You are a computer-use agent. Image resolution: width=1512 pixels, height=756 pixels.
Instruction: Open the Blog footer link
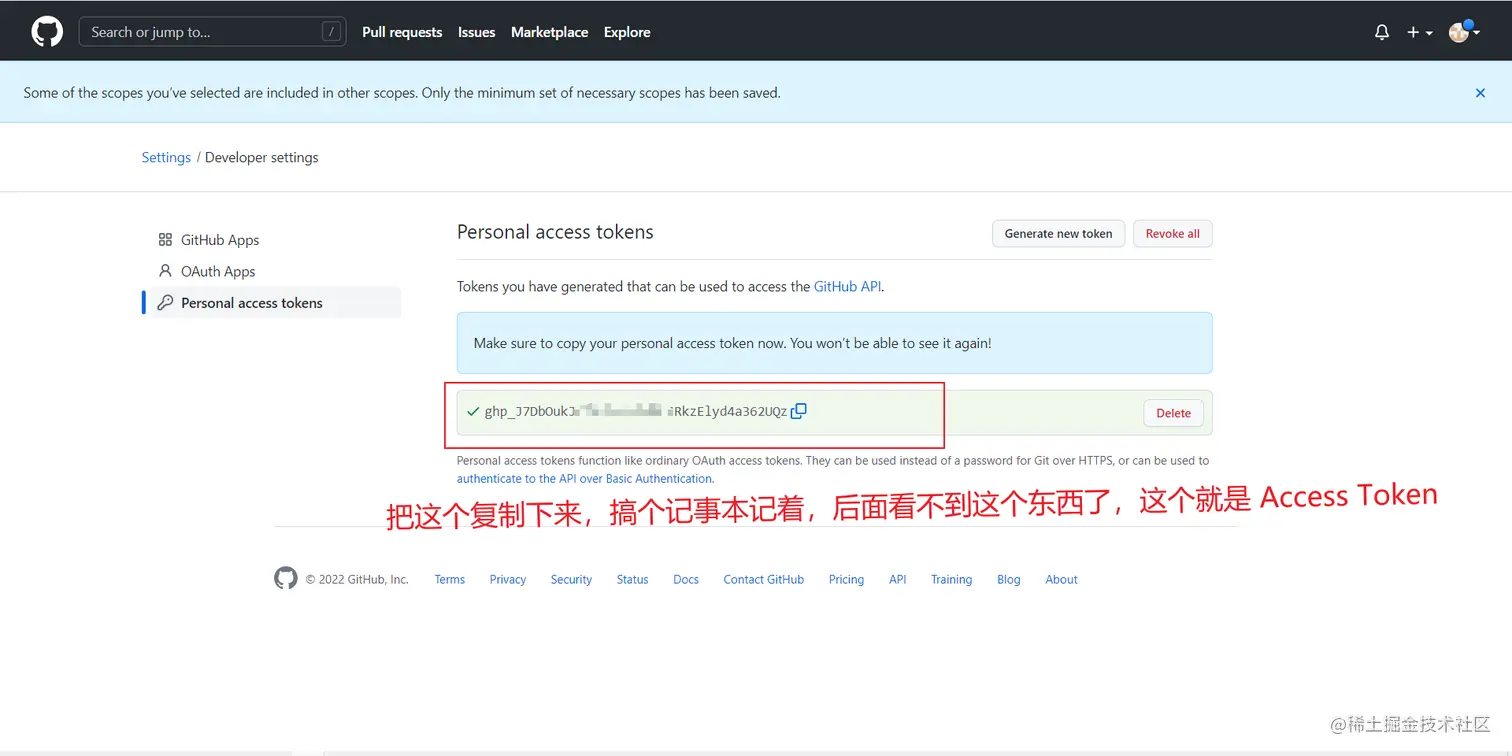tap(1009, 579)
